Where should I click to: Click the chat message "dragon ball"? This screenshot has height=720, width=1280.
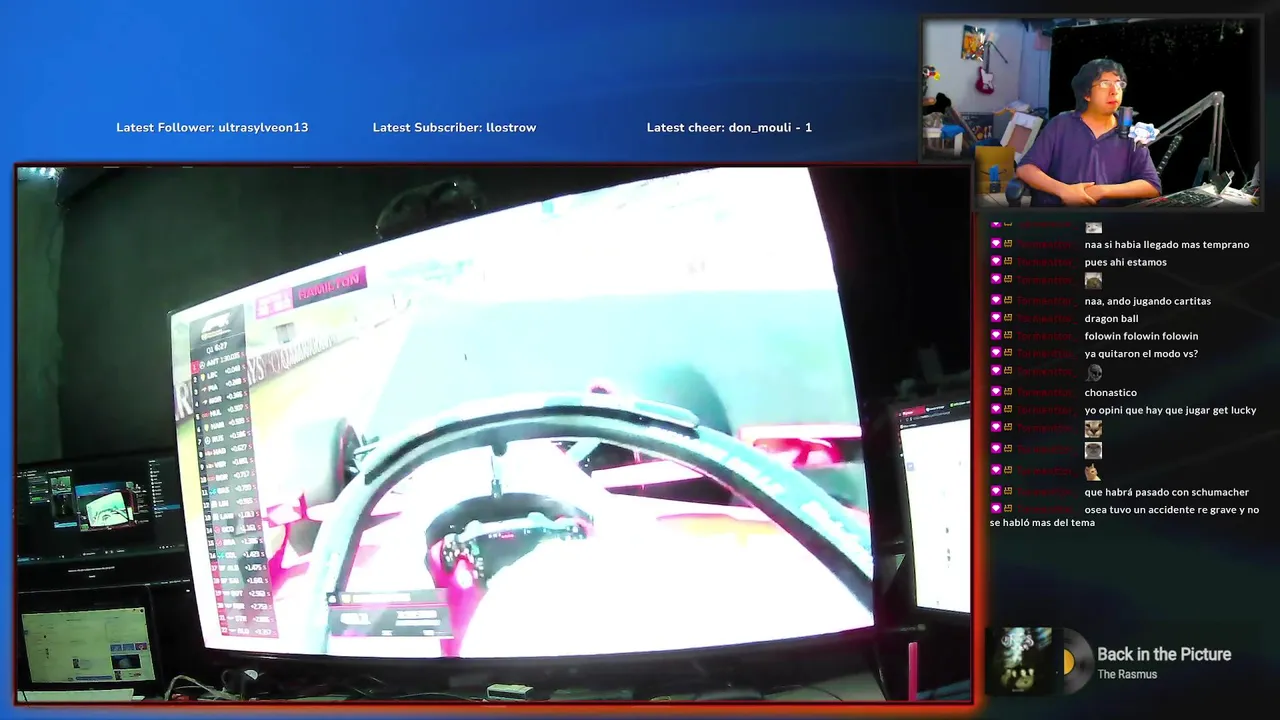(1111, 319)
